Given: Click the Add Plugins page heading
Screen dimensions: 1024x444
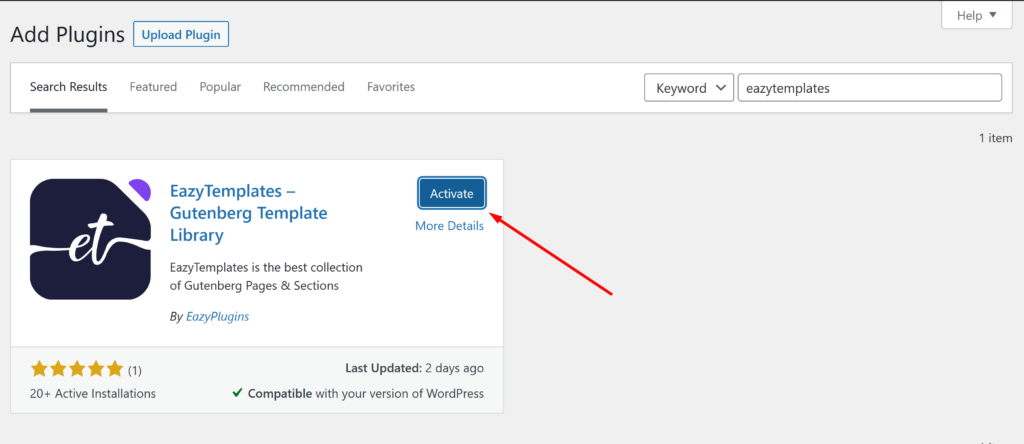Looking at the screenshot, I should click(x=67, y=35).
